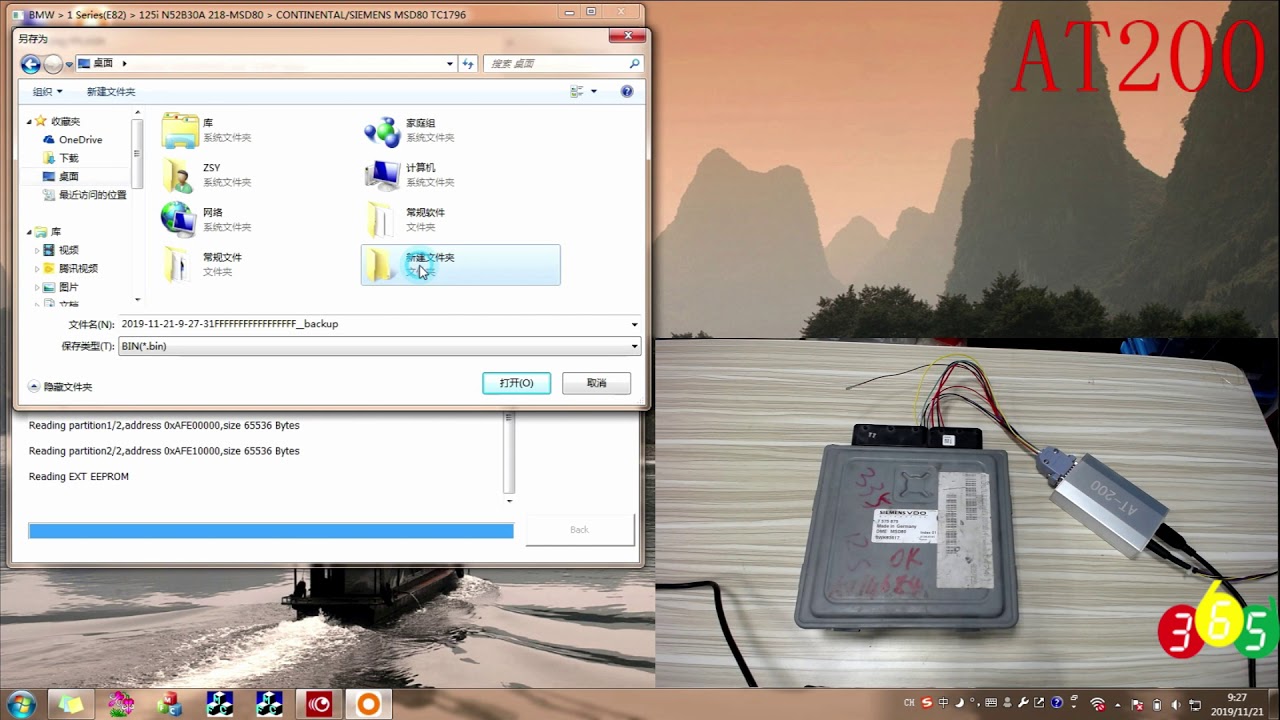1280x720 pixels.
Task: Open the clock showing 9:27 2019/11/21
Action: (x=1237, y=704)
